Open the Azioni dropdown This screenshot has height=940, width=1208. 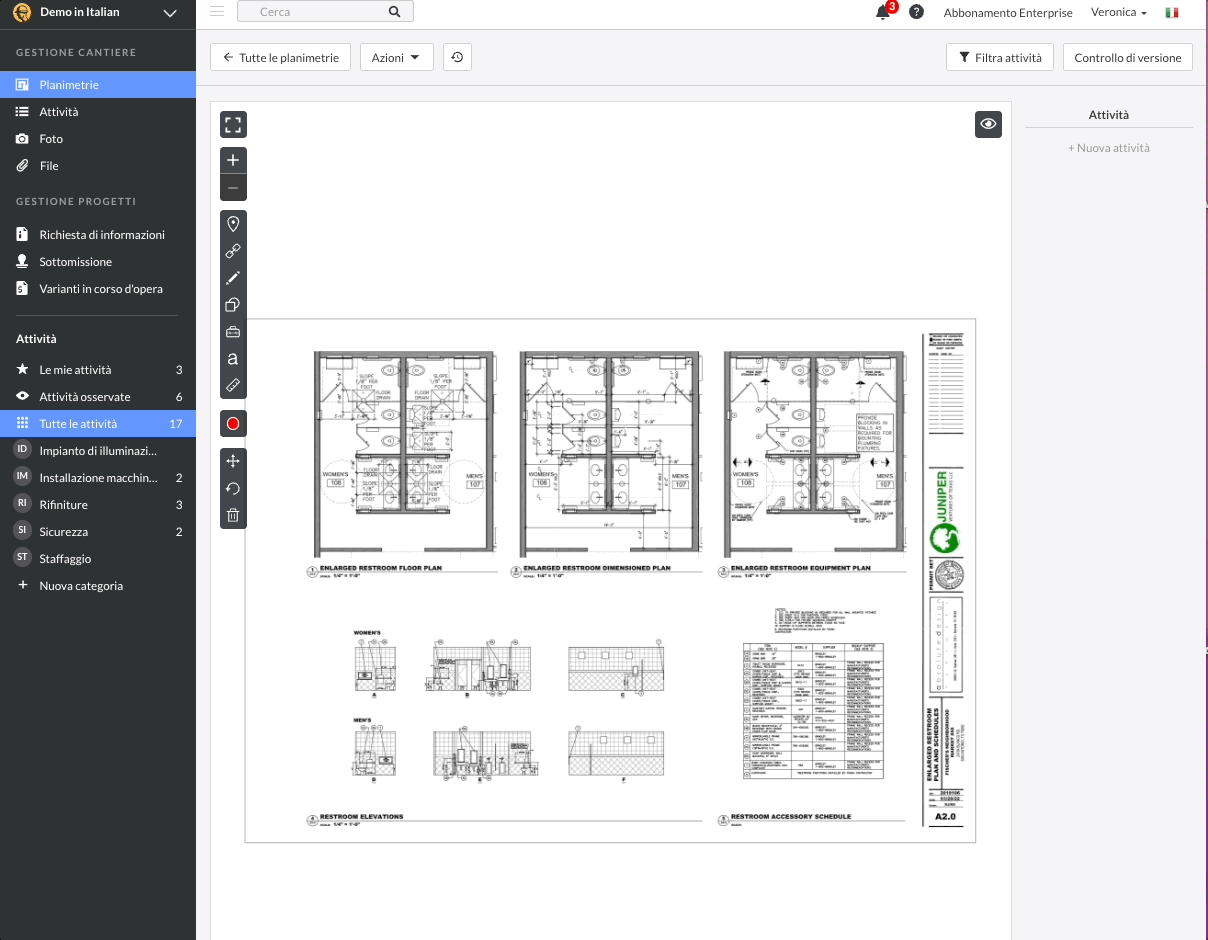396,58
